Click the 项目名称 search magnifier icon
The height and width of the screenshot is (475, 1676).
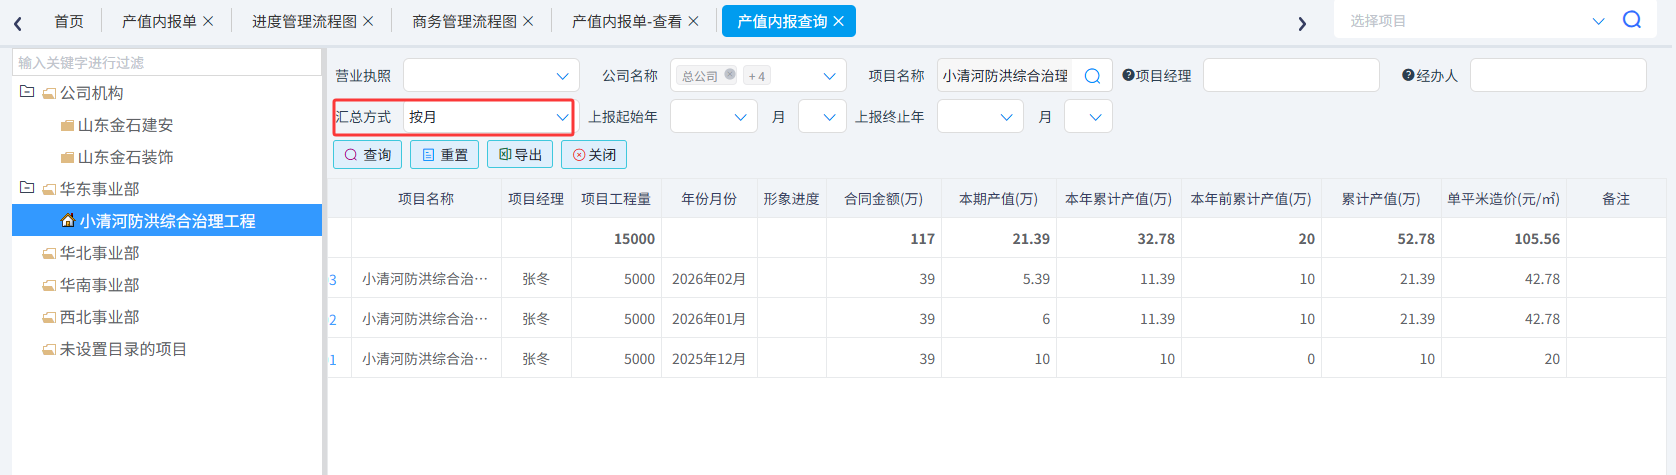pos(1092,76)
